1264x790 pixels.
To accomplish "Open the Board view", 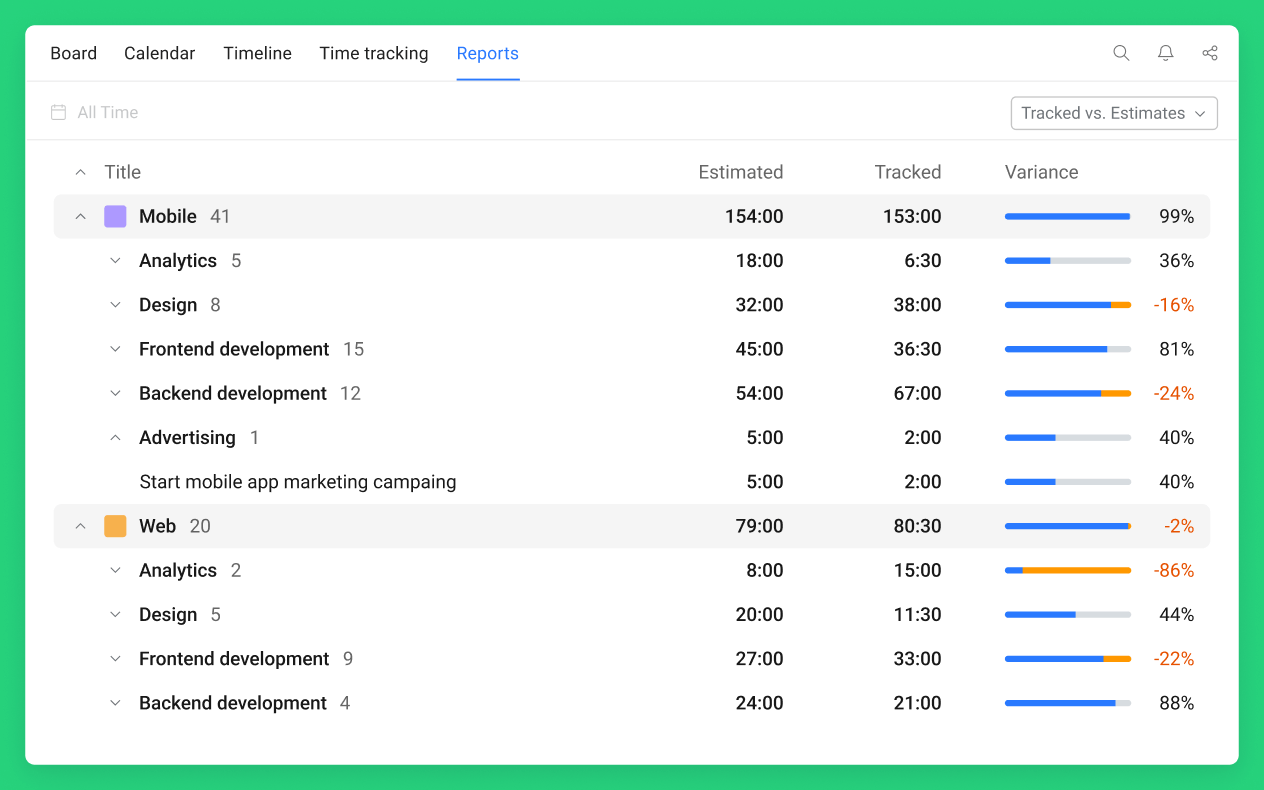I will tap(73, 53).
